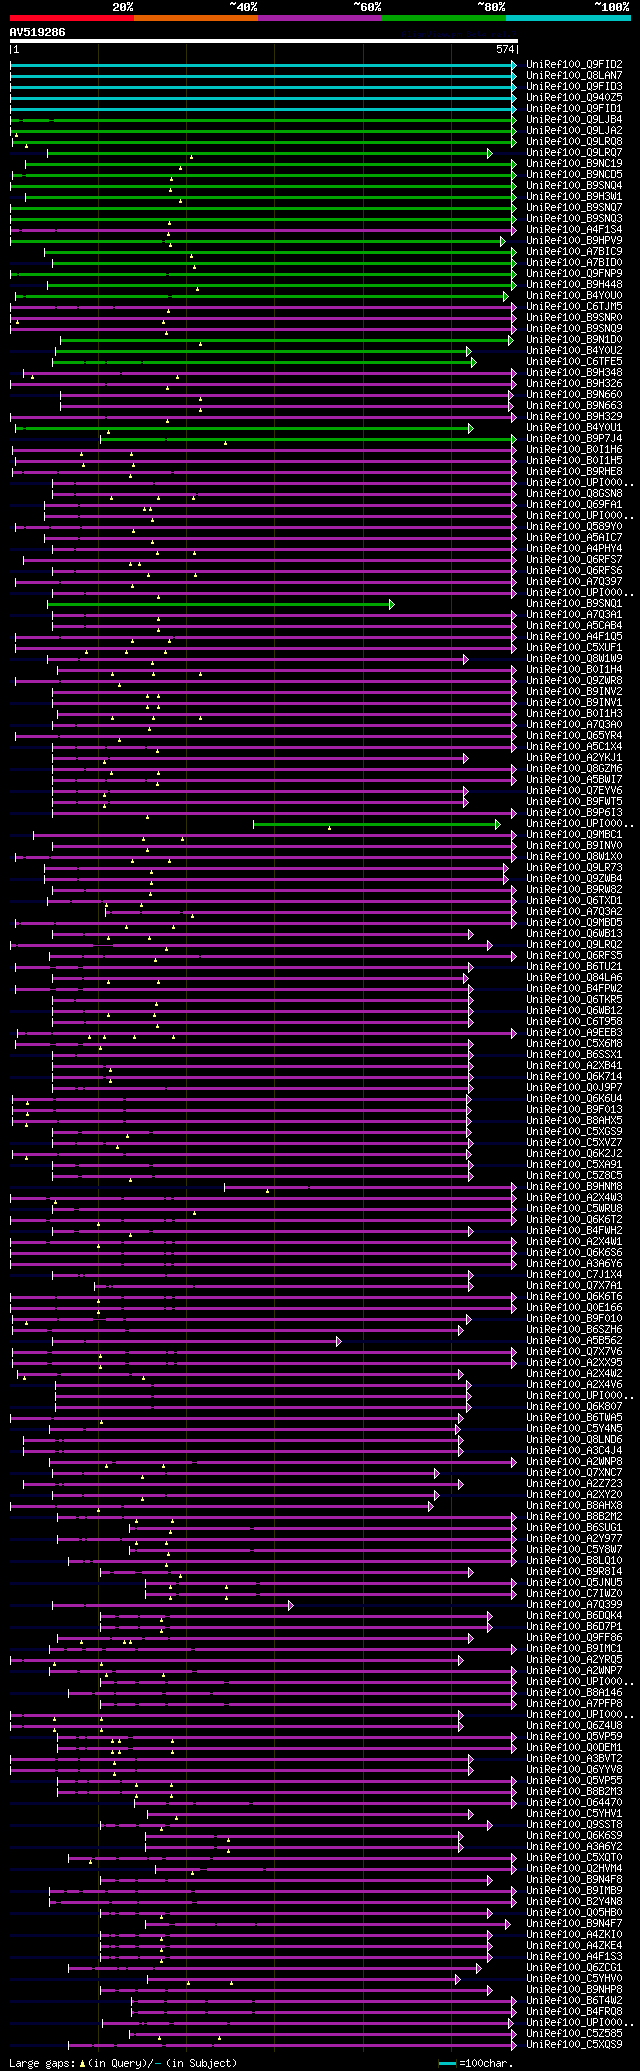Select label UniRef100_C6TJM5
640x2071 pixels.
(x=574, y=307)
